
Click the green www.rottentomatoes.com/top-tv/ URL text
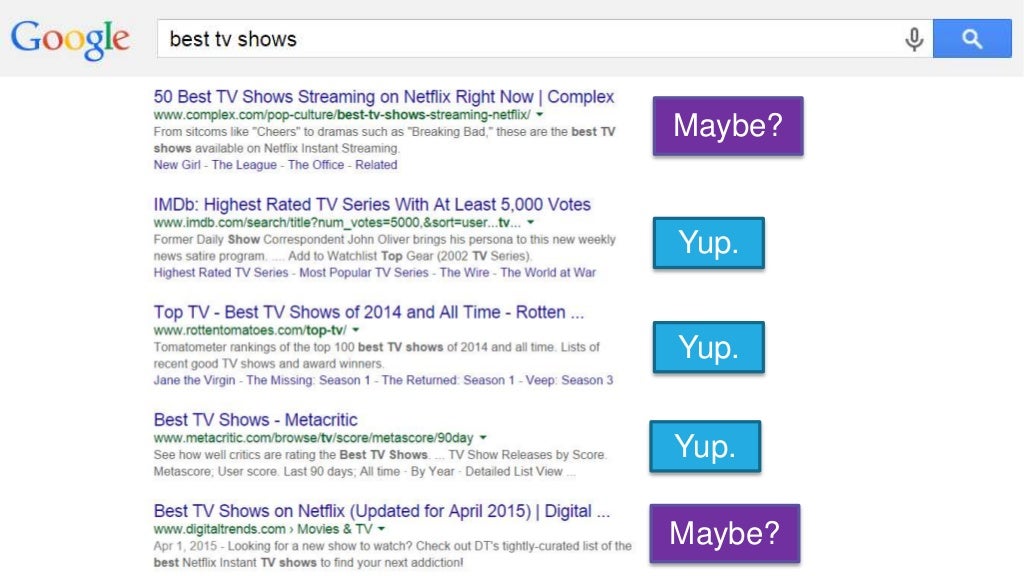[x=250, y=330]
